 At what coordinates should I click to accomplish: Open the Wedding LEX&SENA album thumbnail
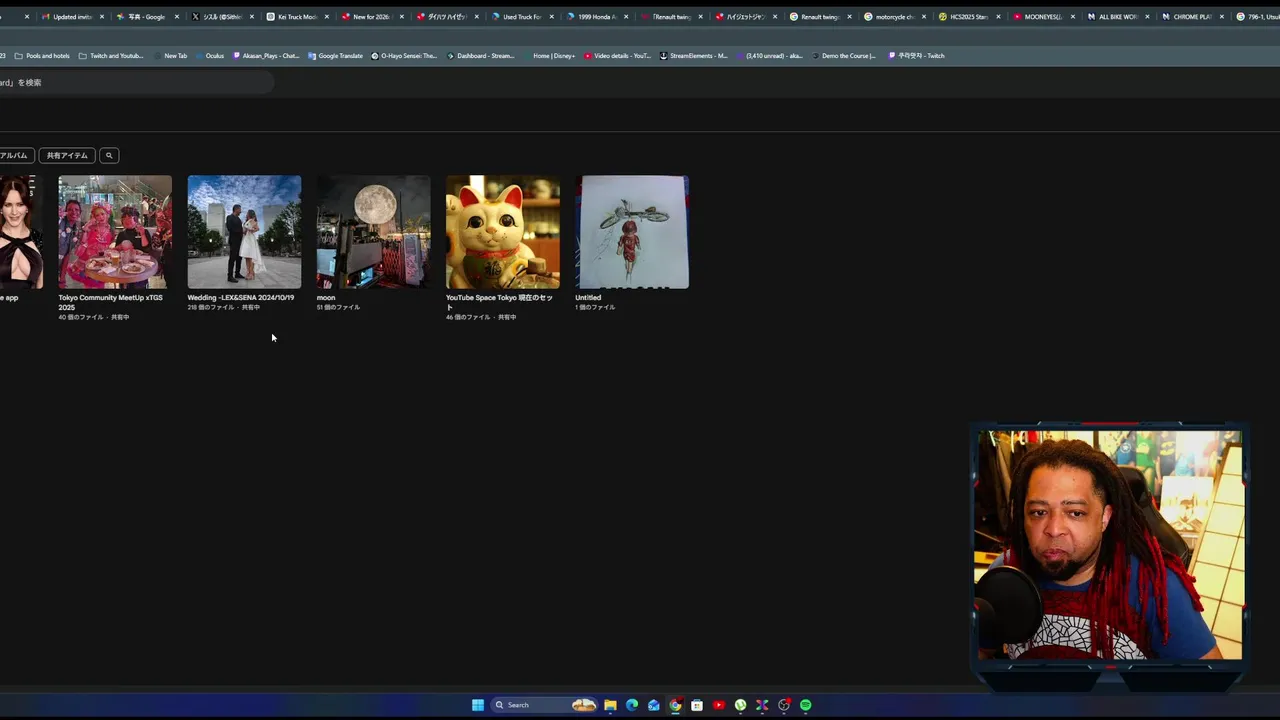pos(244,232)
